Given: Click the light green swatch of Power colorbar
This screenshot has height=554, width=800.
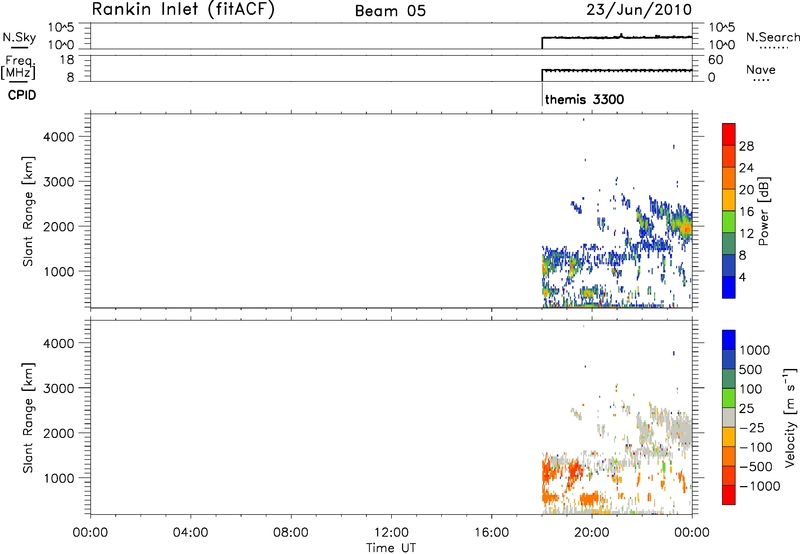Looking at the screenshot, I should click(x=729, y=222).
